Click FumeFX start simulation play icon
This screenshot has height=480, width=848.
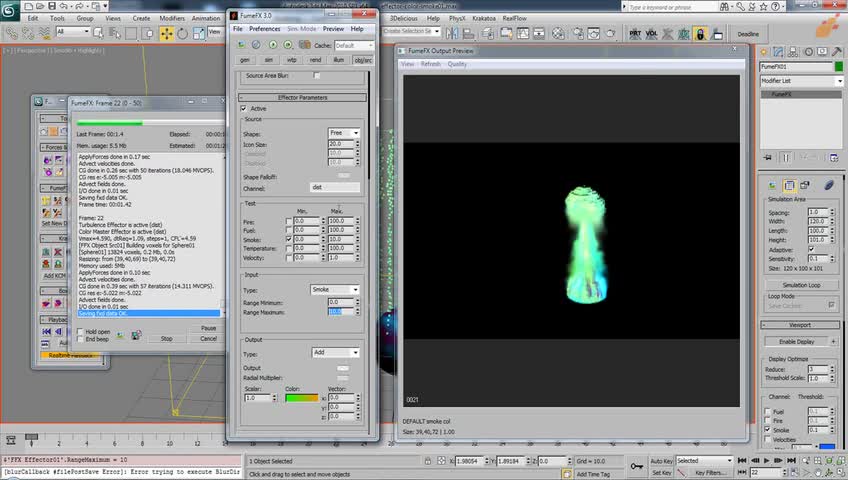point(273,45)
